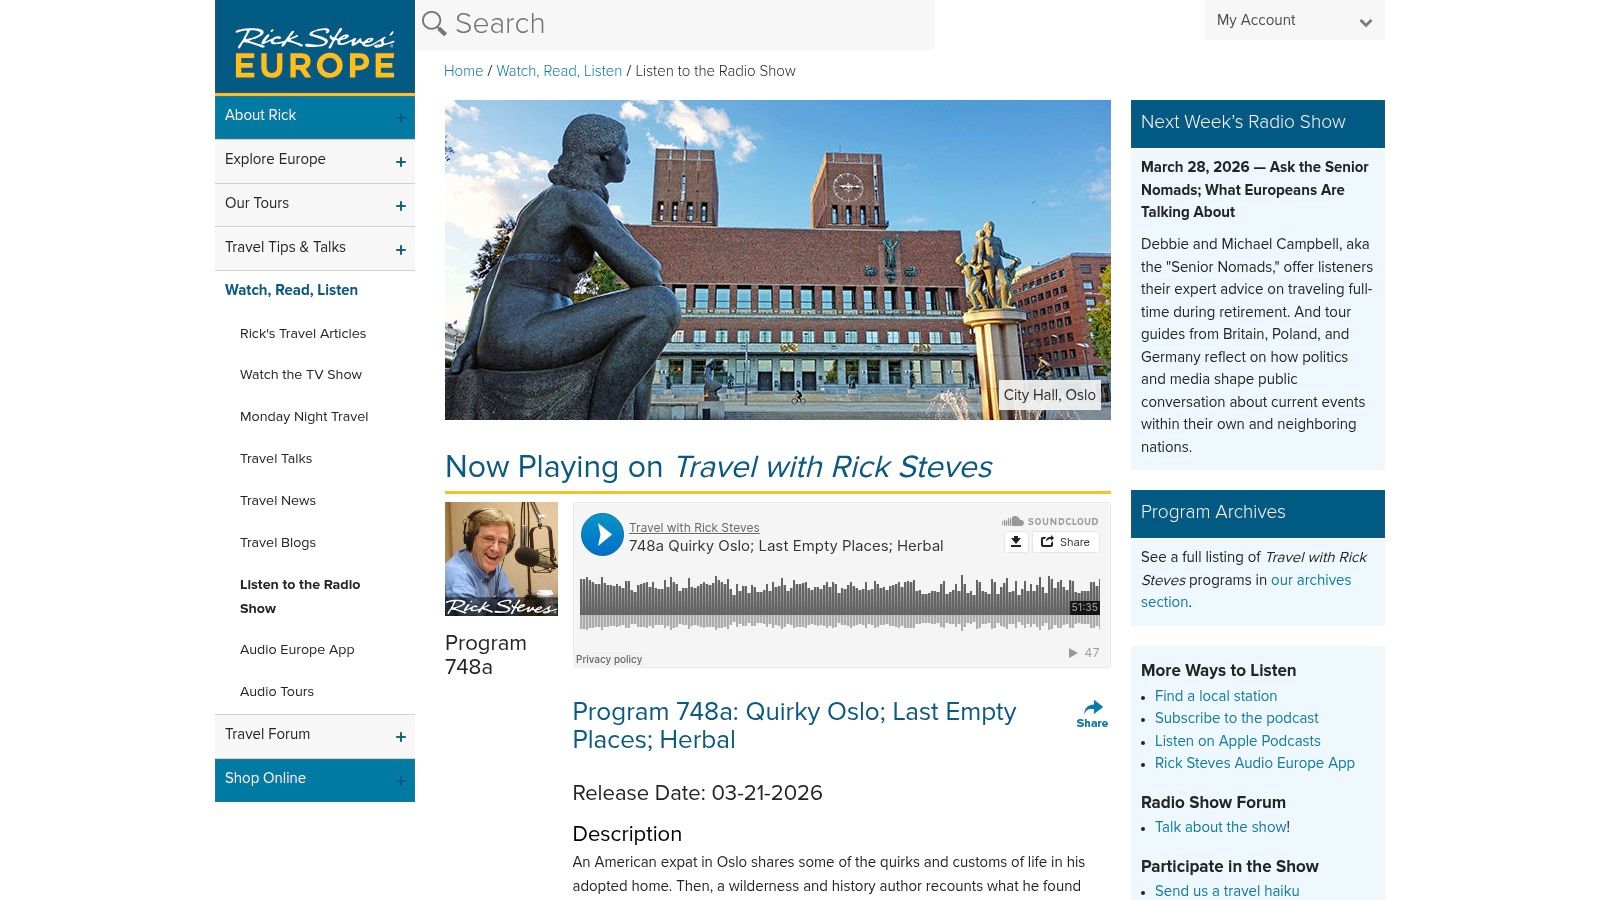1600x900 pixels.
Task: Expand the Travel Tips & Talks section
Action: pyautogui.click(x=401, y=250)
